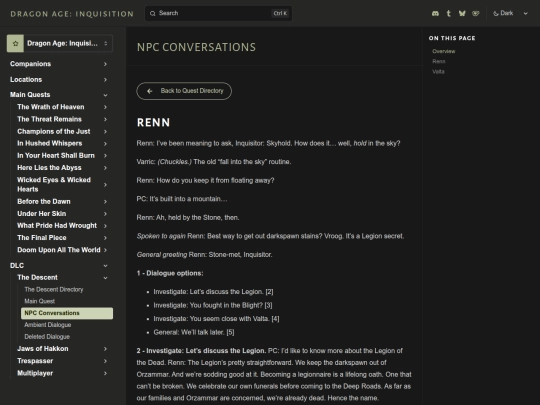Open In Hushed Whispers quest

coord(50,143)
